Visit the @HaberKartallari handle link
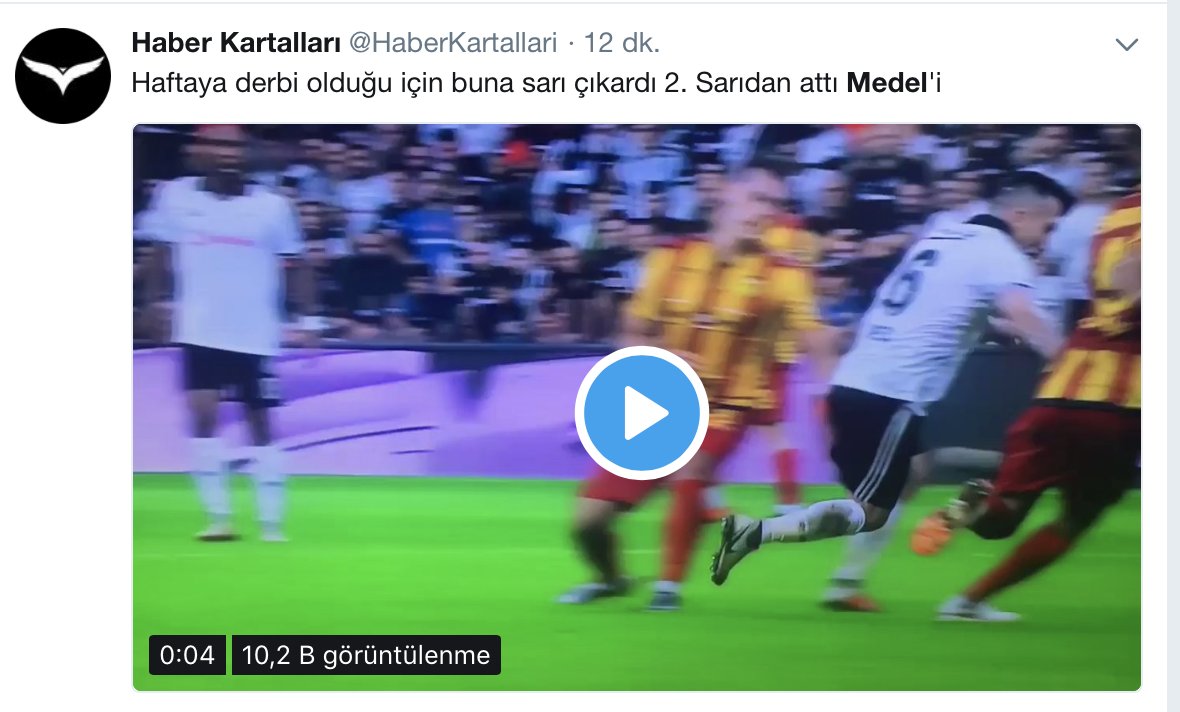The width and height of the screenshot is (1180, 712). pyautogui.click(x=454, y=43)
